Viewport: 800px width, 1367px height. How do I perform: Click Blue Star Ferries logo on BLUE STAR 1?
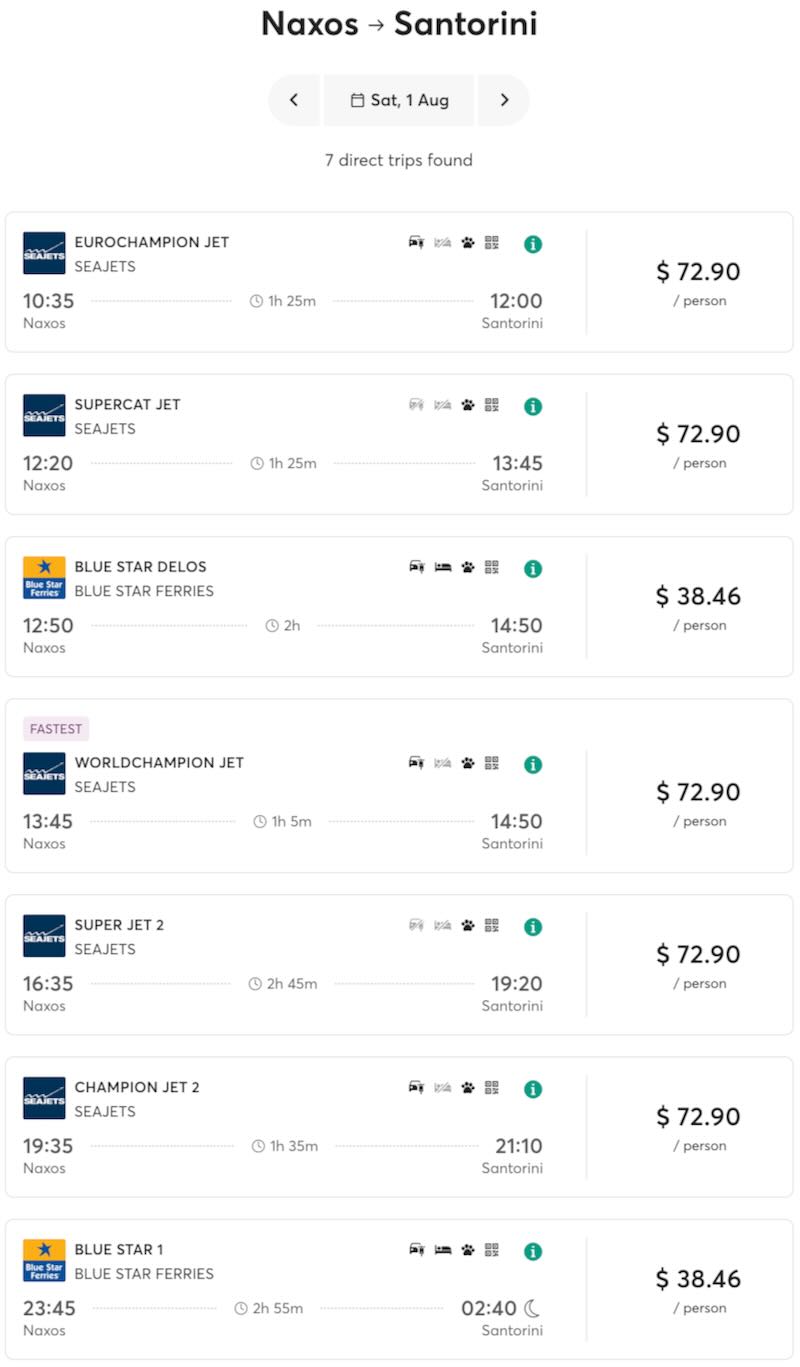44,1260
